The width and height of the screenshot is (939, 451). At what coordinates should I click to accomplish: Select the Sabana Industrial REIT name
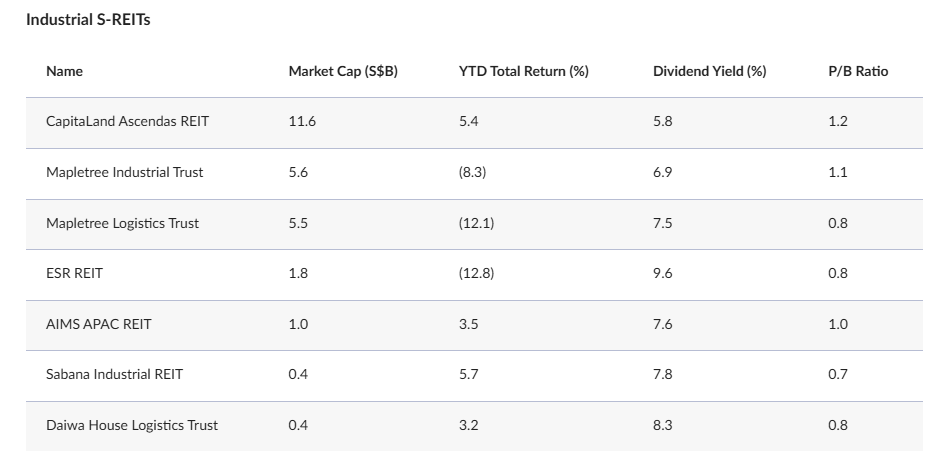[x=114, y=374]
